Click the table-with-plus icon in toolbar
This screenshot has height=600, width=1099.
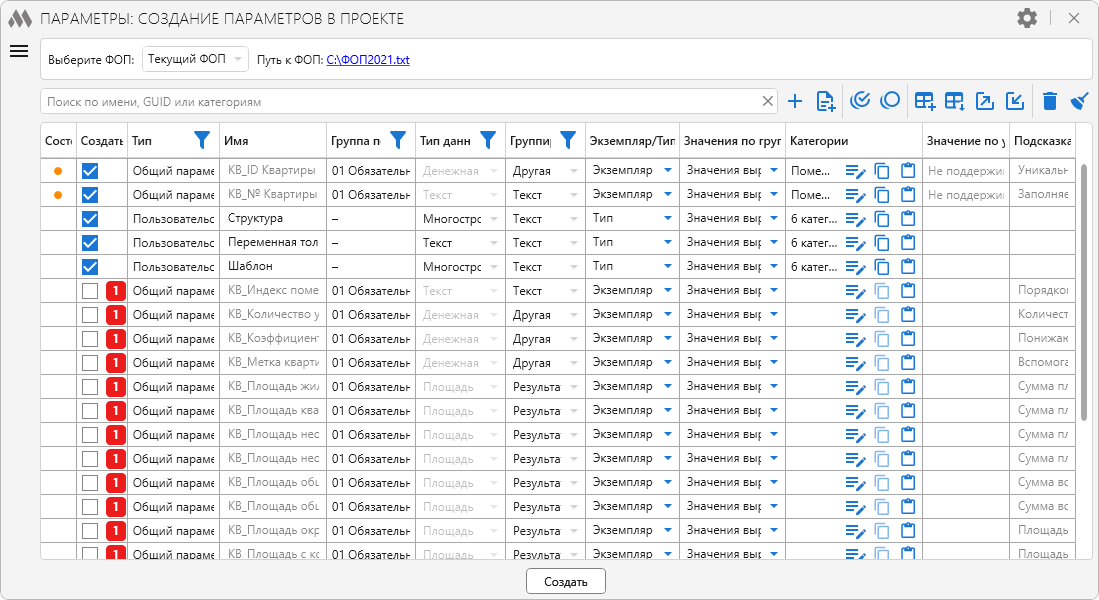click(925, 101)
